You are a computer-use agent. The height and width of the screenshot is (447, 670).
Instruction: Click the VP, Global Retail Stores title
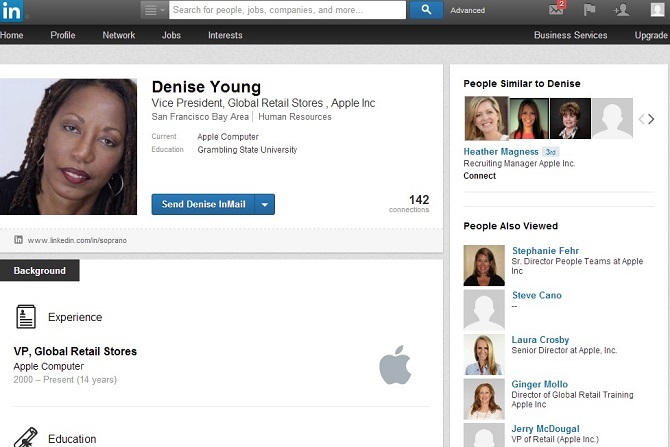coord(75,351)
